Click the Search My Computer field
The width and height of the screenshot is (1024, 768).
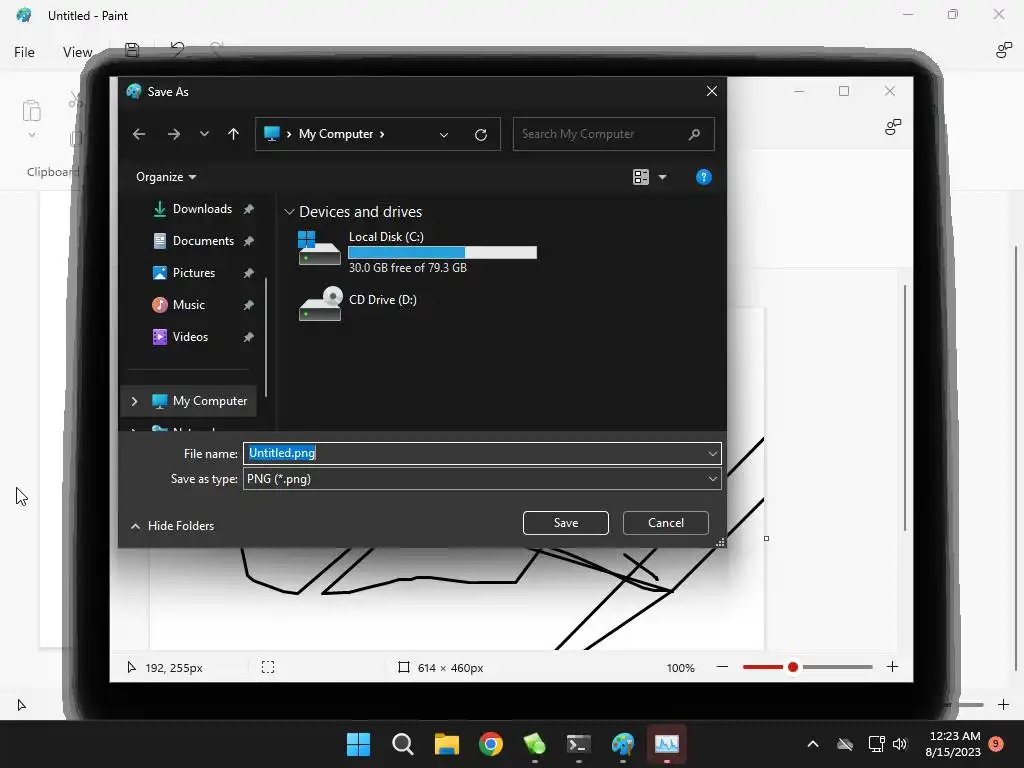click(x=613, y=134)
